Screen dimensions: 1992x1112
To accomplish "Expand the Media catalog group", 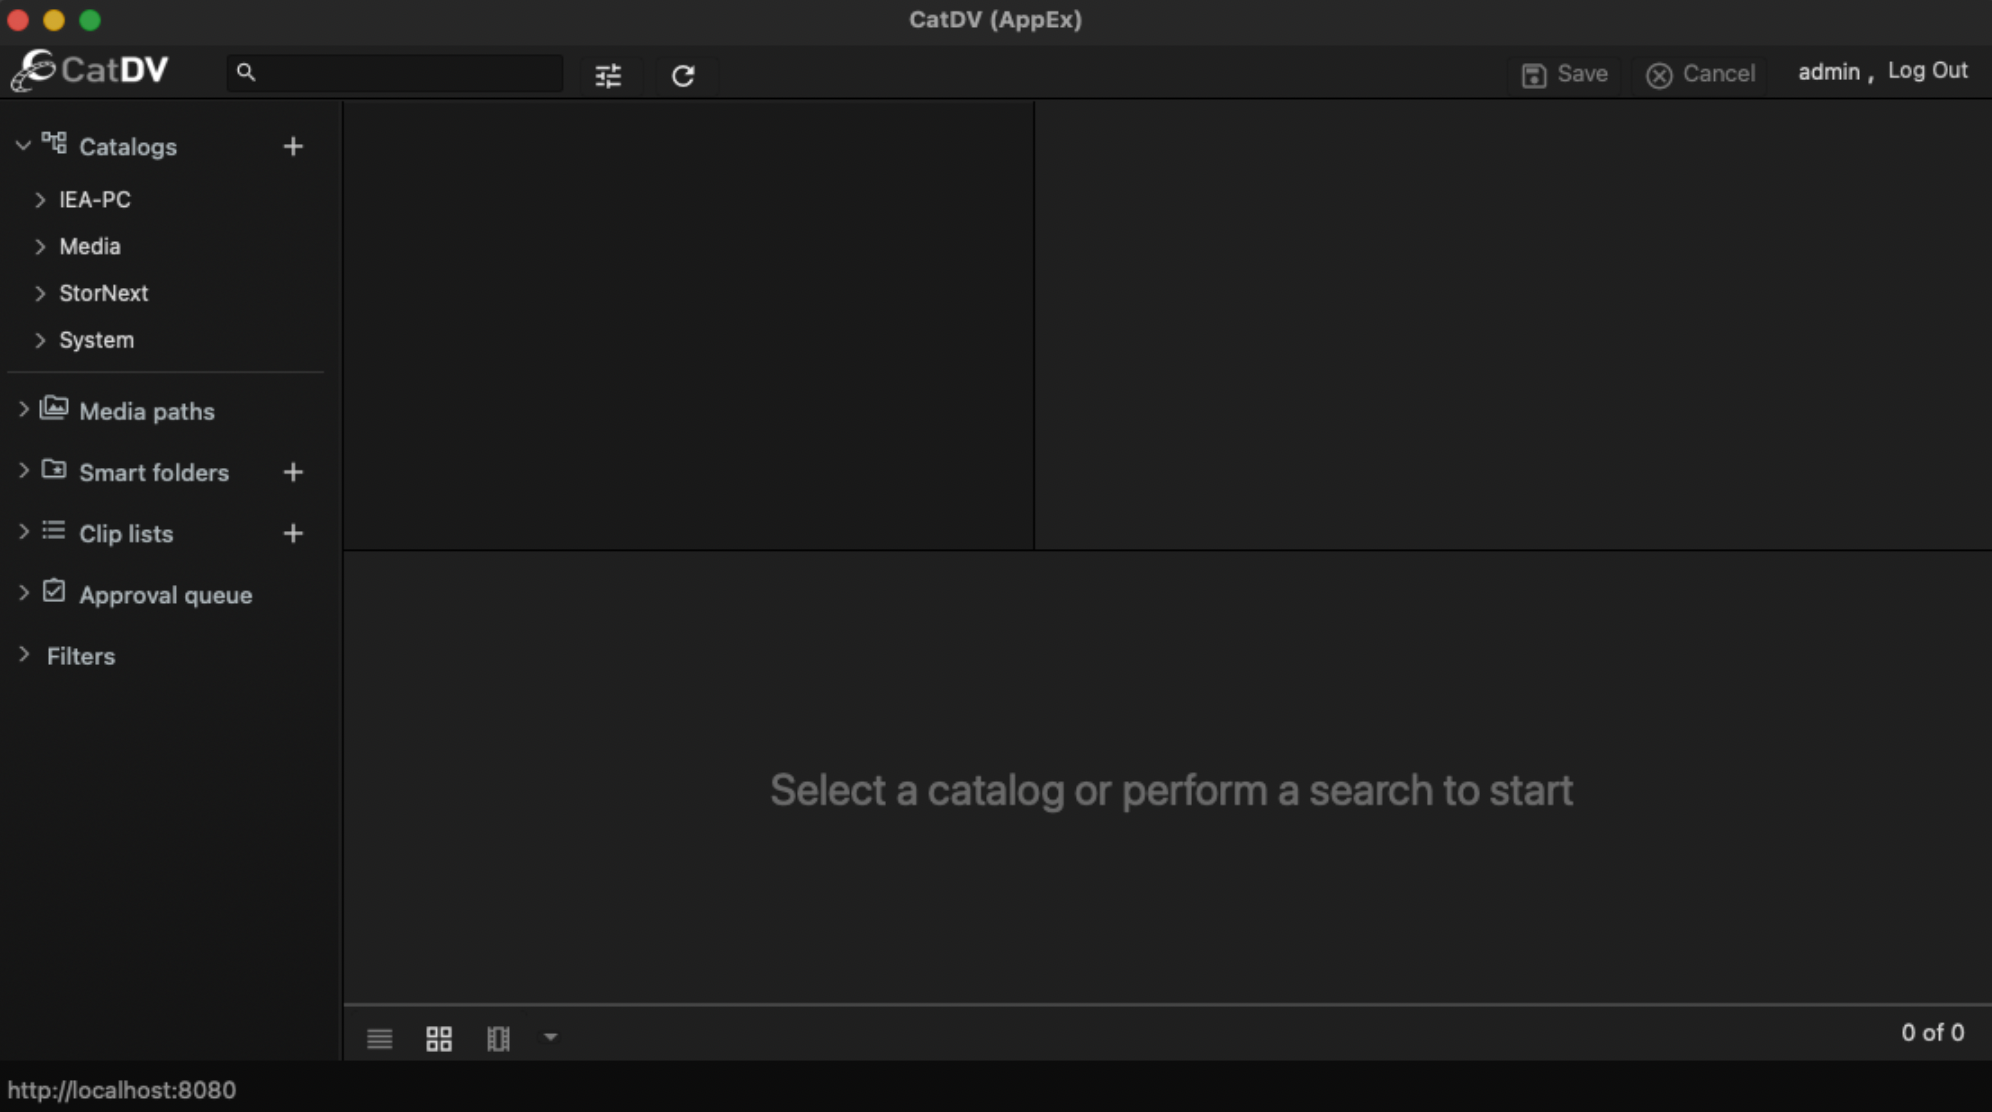I will pos(40,247).
